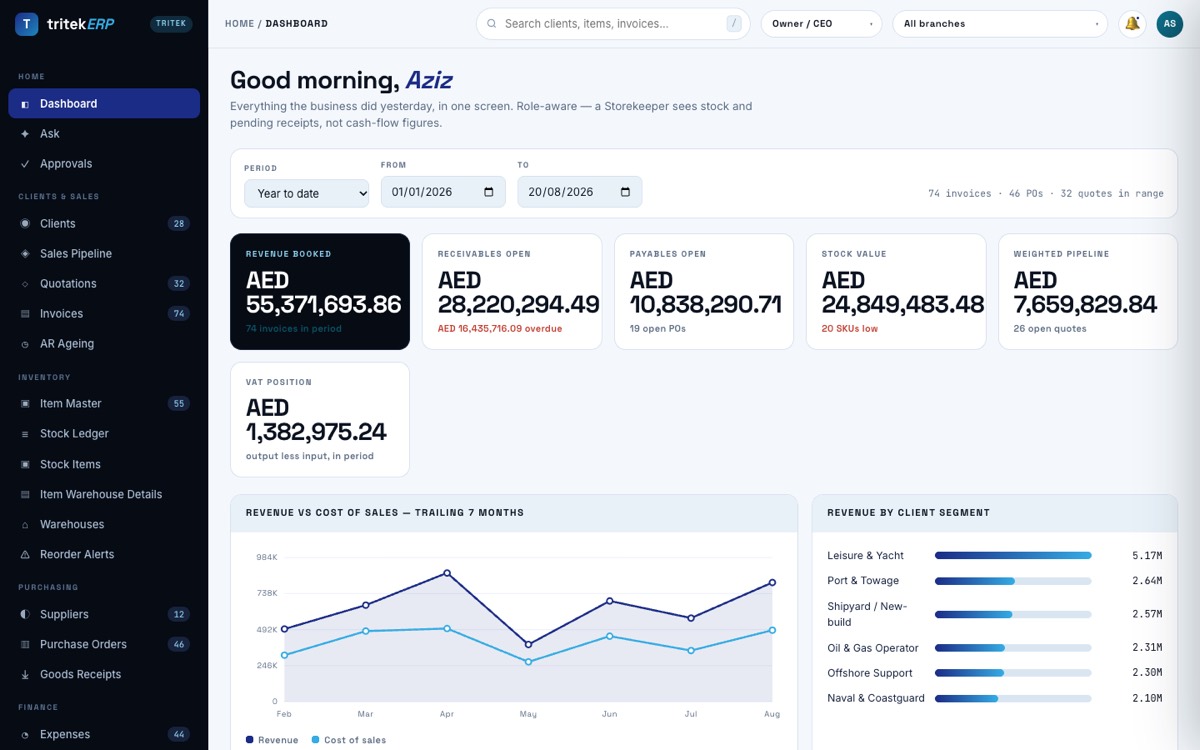Click the tritekERP logo icon
The width and height of the screenshot is (1200, 750).
(27, 24)
